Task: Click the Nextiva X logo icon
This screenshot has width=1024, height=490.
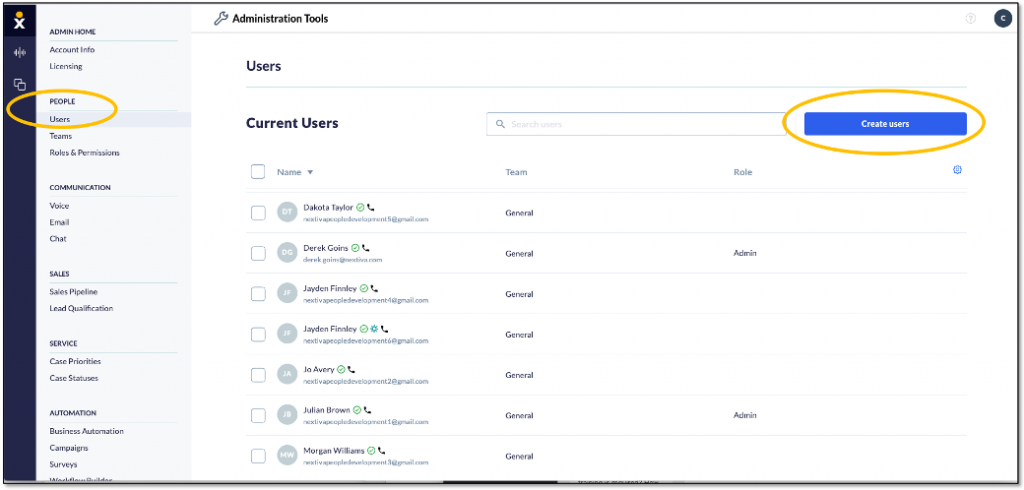Action: [x=20, y=20]
